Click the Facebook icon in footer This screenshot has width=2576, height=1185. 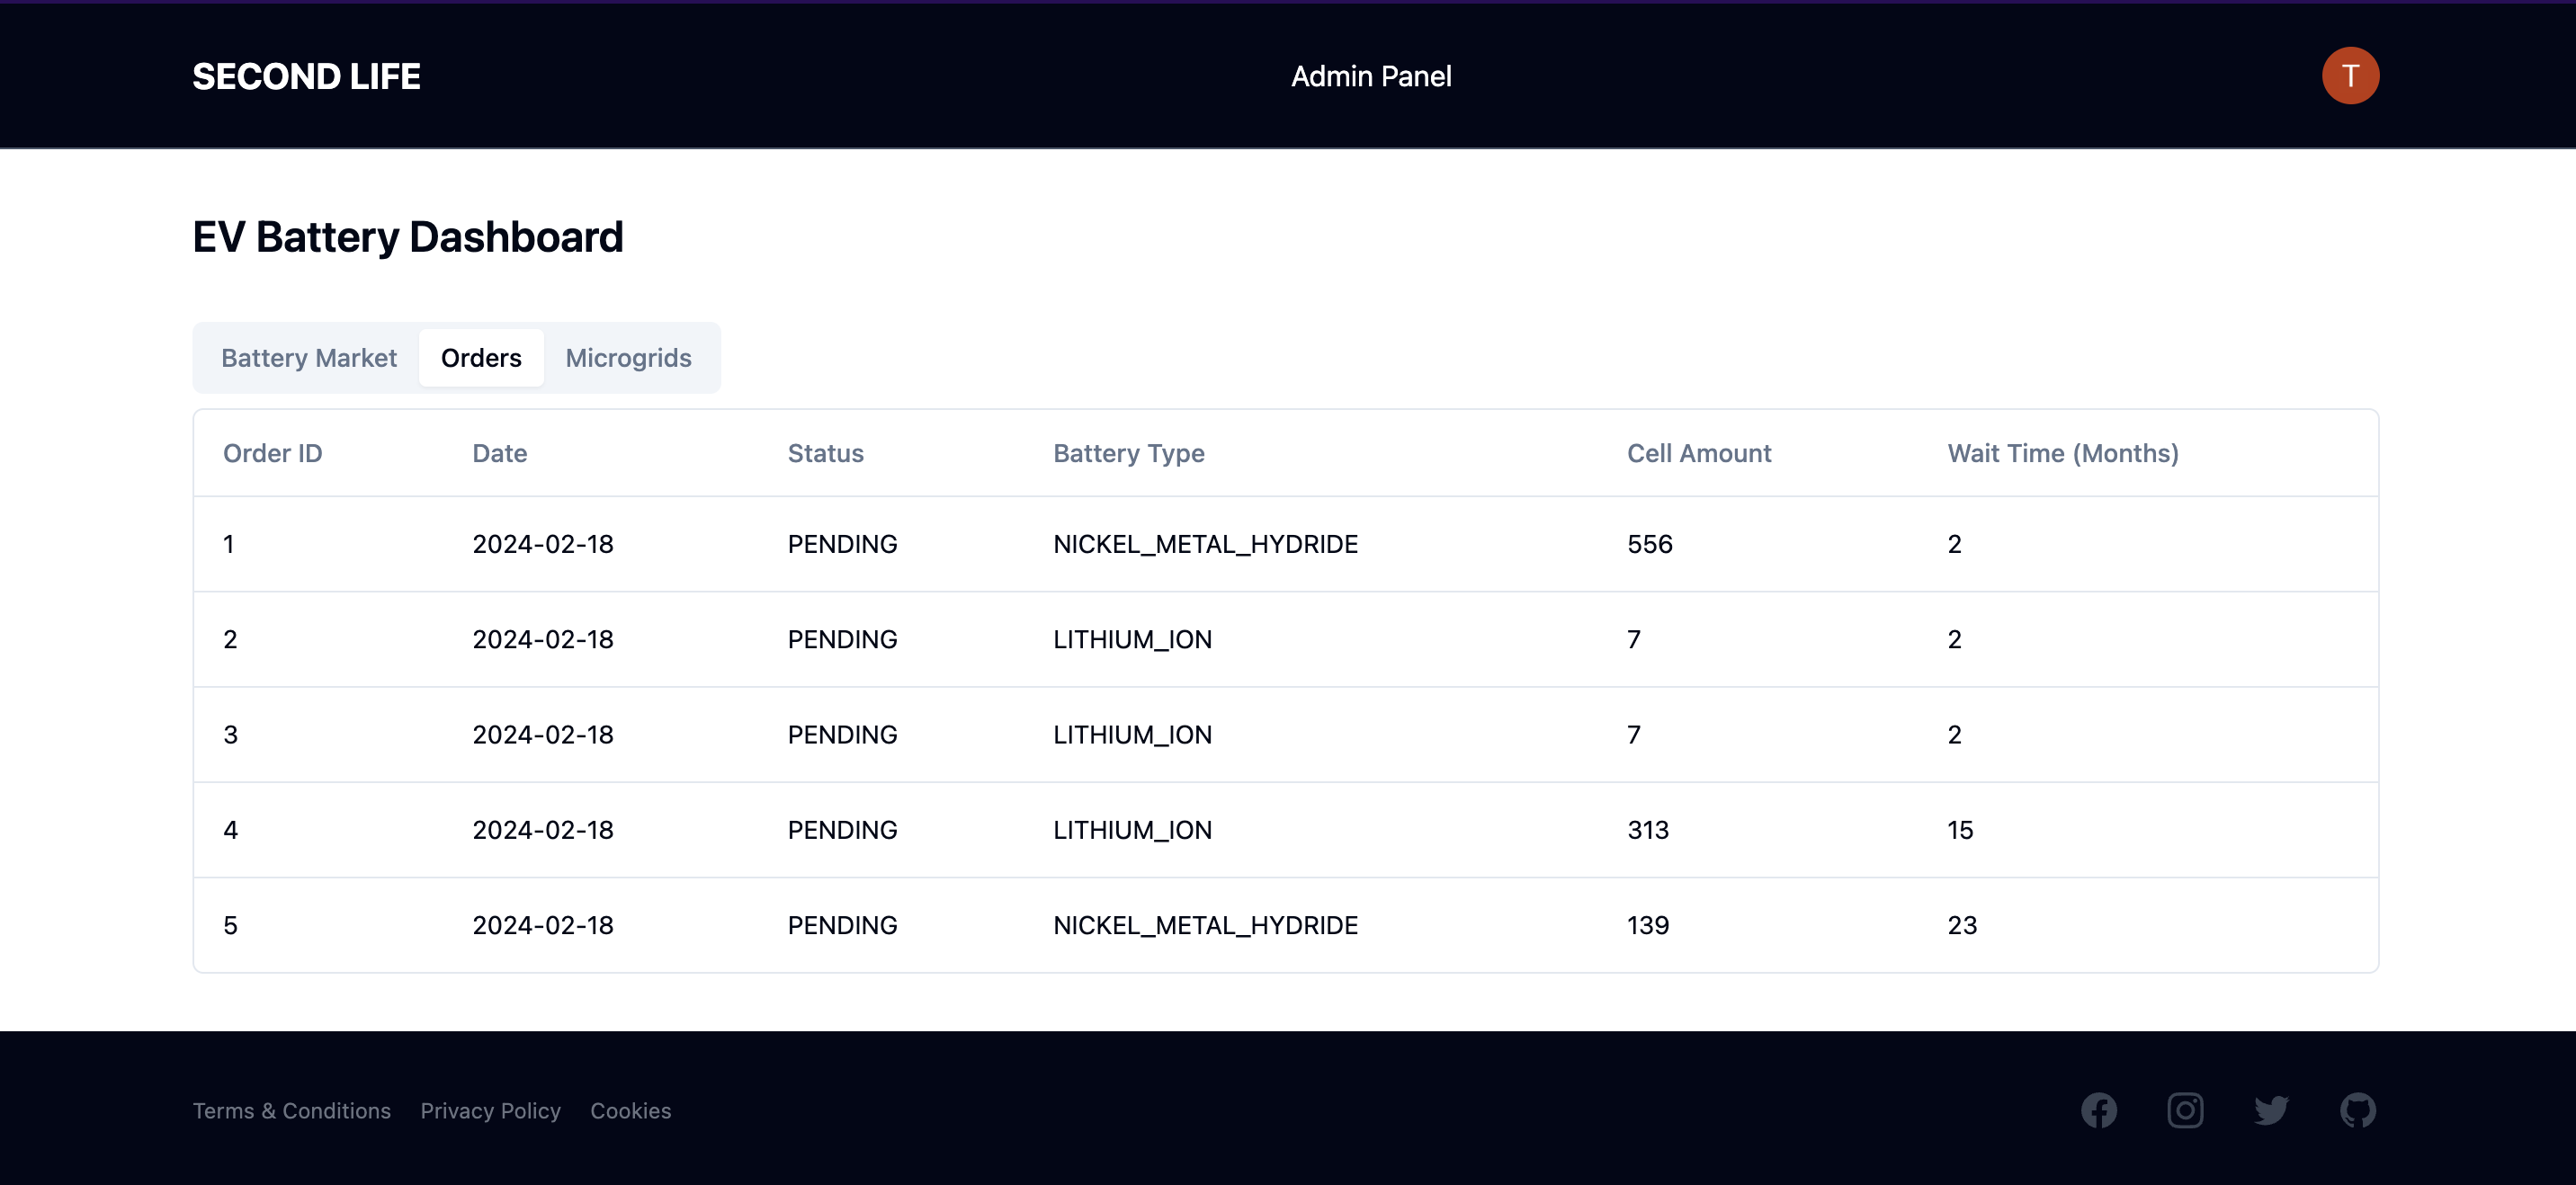click(2098, 1110)
